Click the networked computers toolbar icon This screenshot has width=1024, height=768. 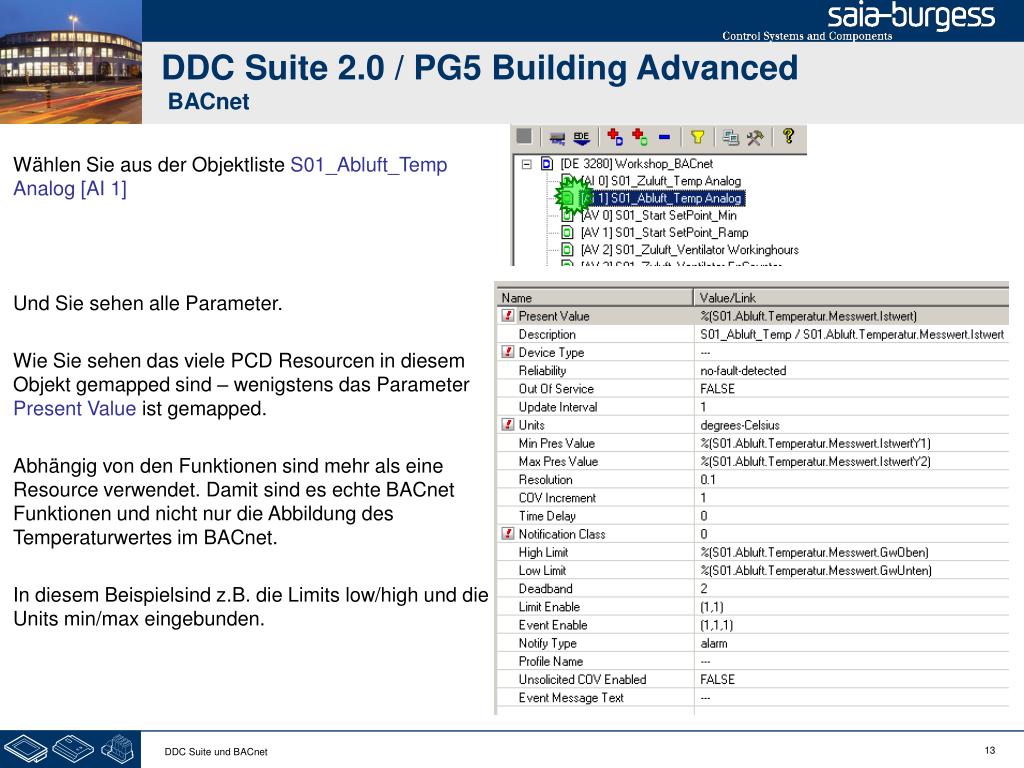[x=731, y=137]
